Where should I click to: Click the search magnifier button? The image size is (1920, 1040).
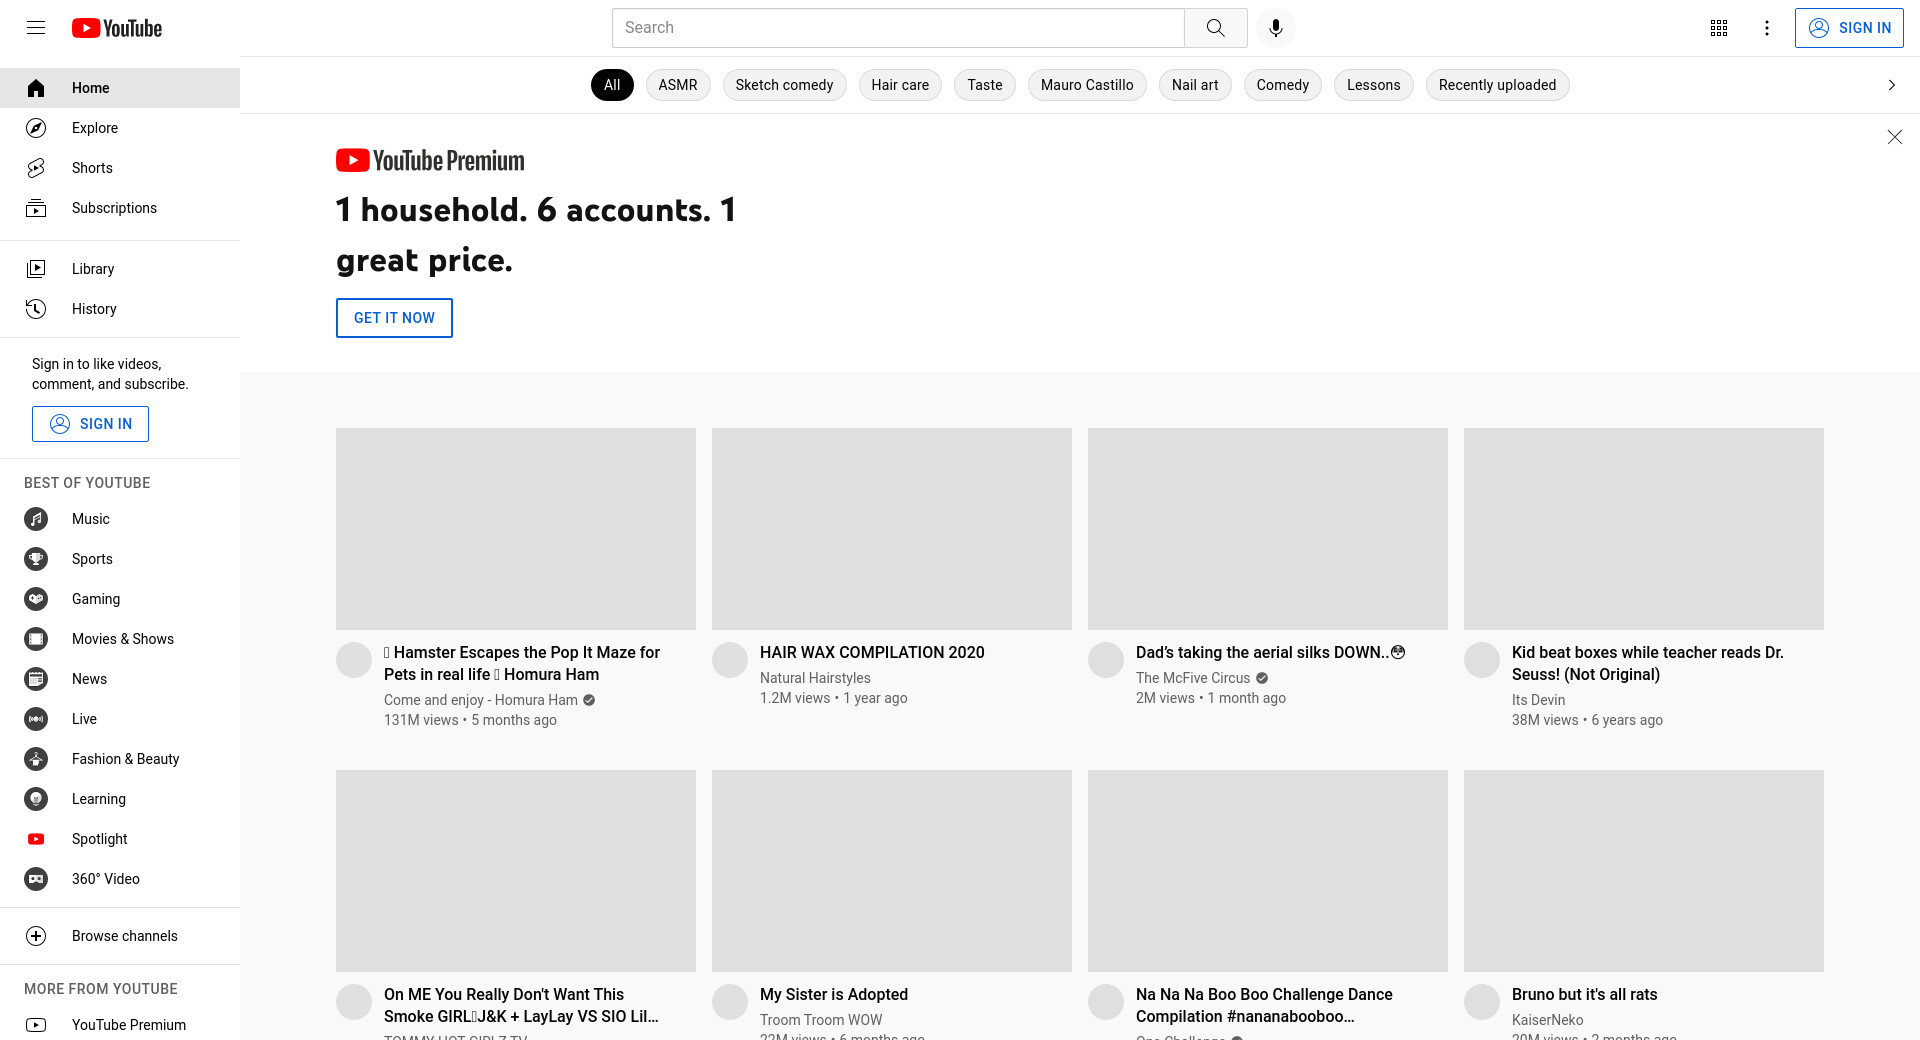pyautogui.click(x=1215, y=28)
